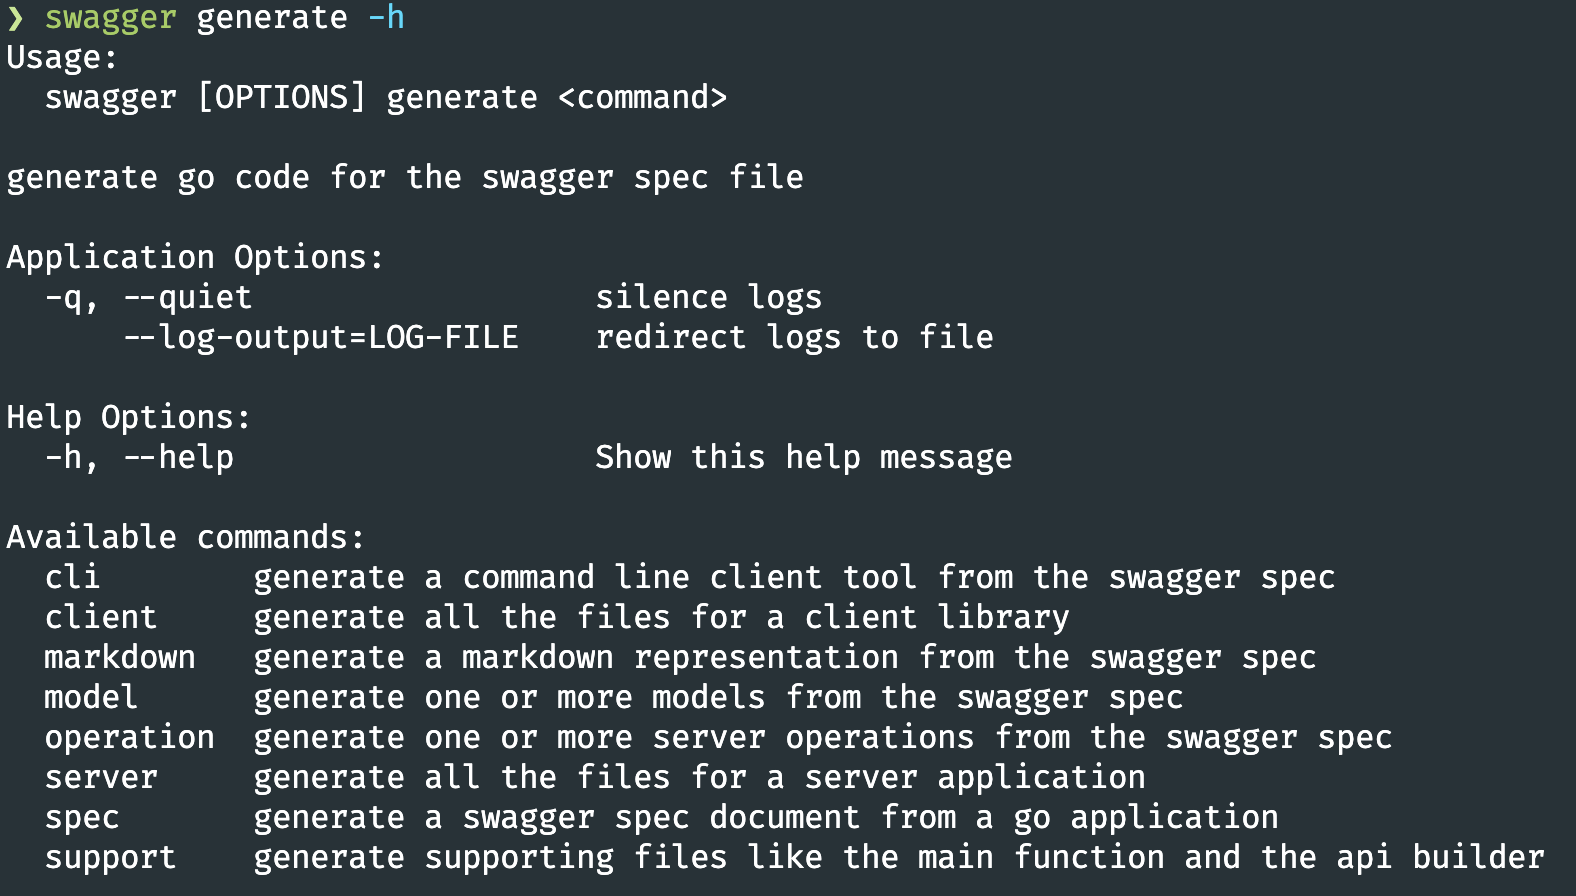Click the word swagger in the command

(x=111, y=20)
